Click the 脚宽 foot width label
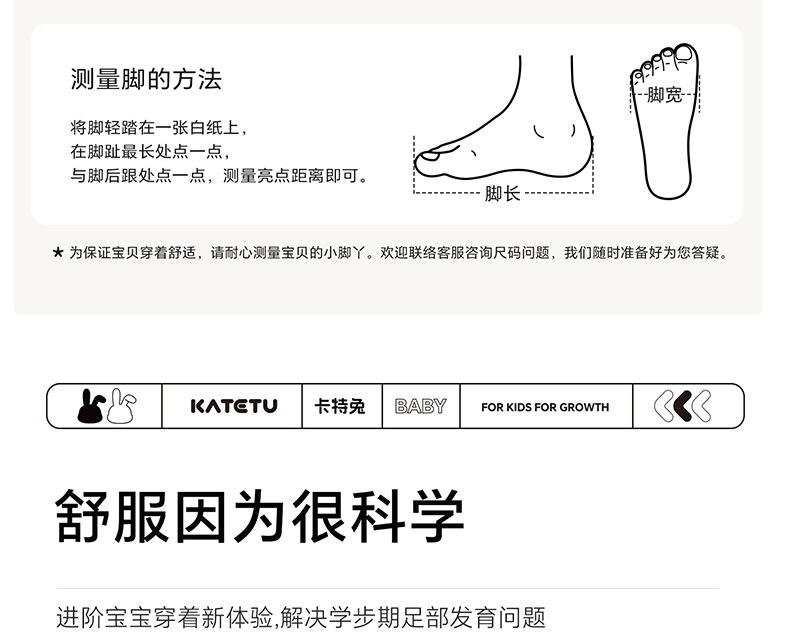 point(664,95)
